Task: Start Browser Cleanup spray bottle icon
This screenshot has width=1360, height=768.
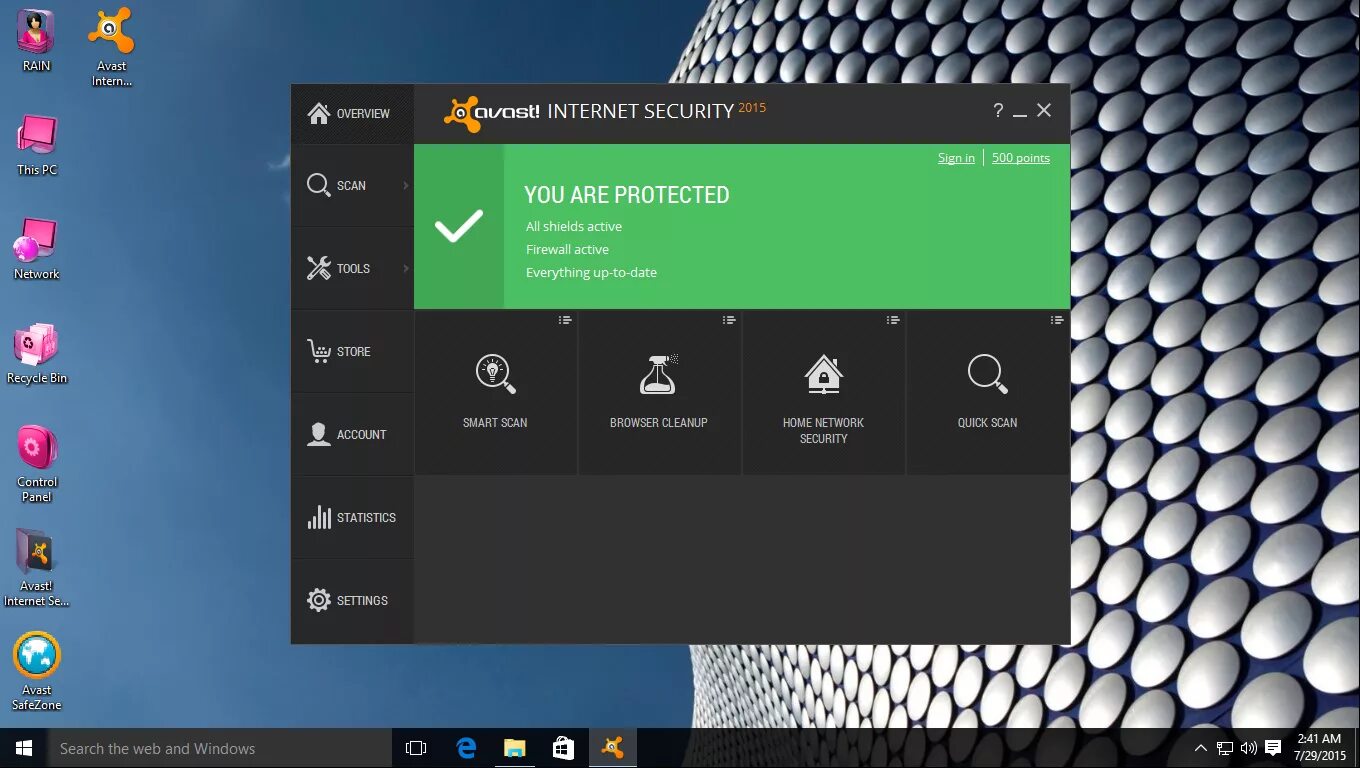Action: [x=659, y=374]
